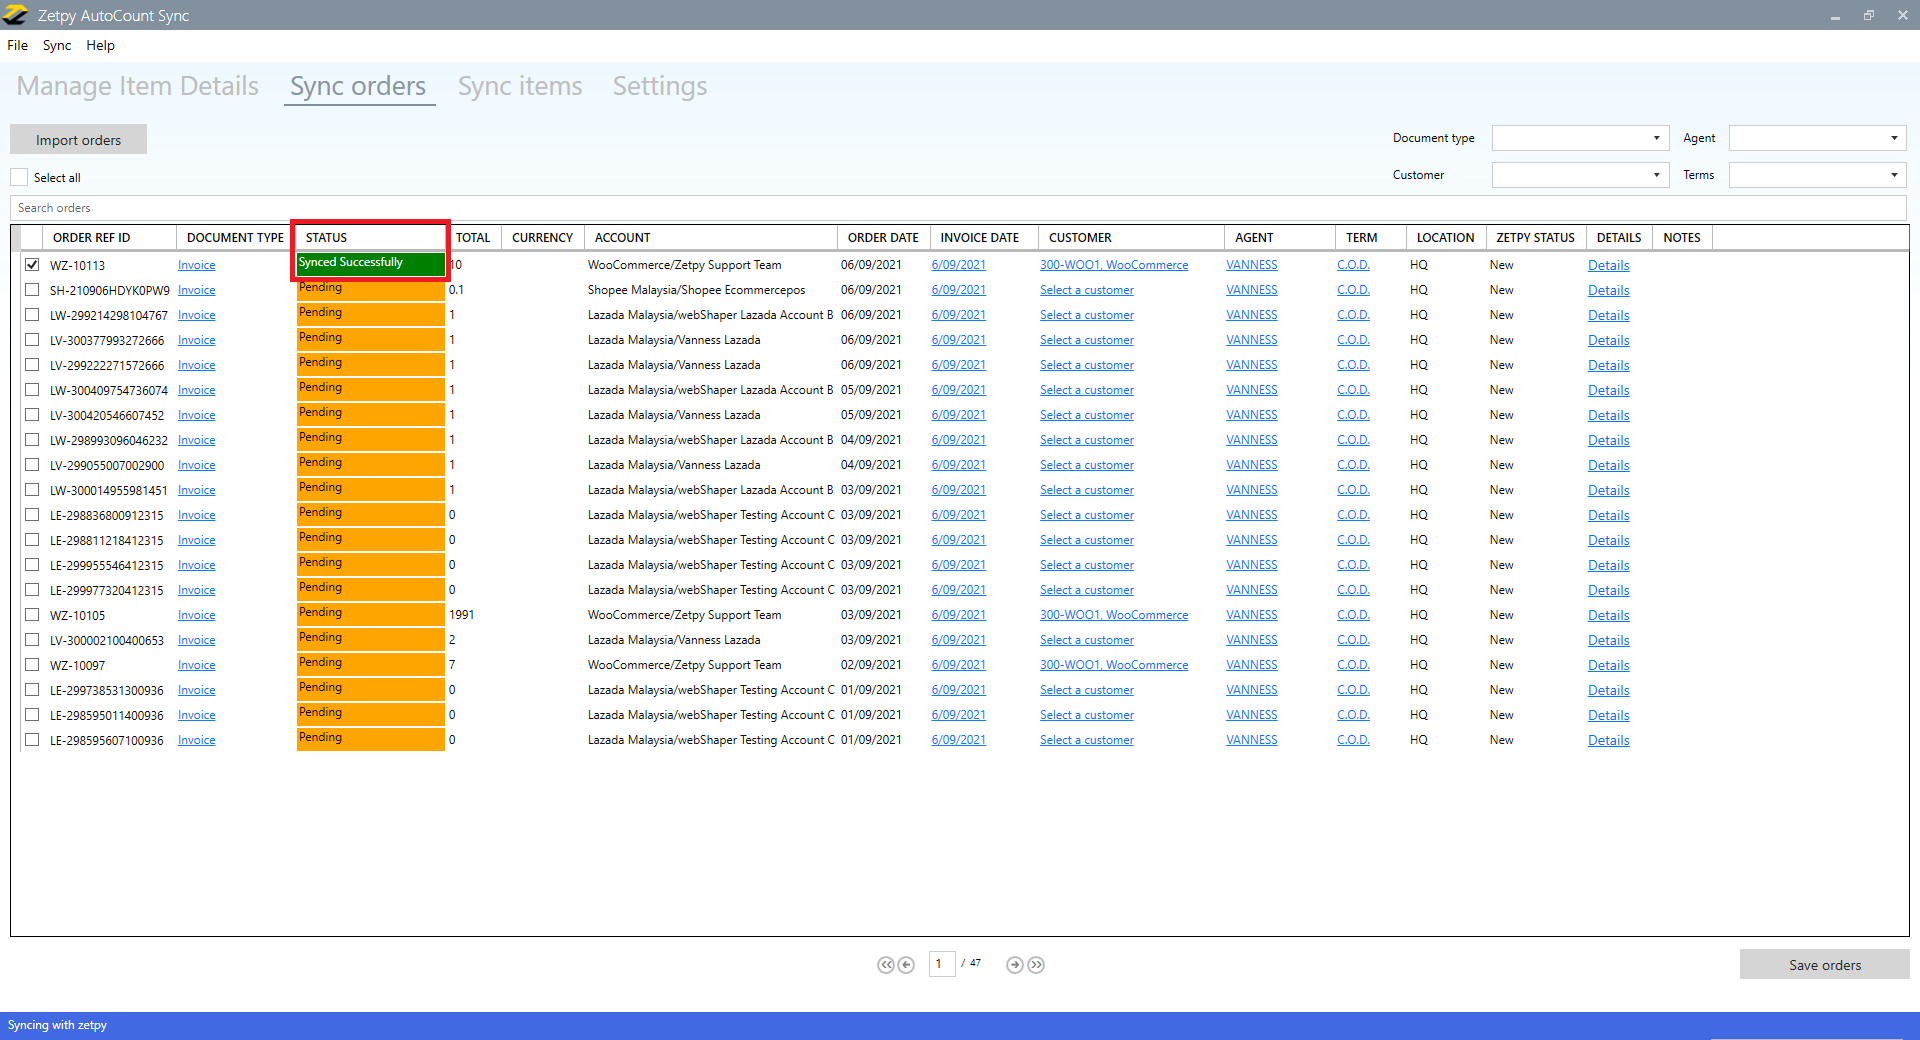Click the next page arrow
The height and width of the screenshot is (1040, 1920).
coord(1014,965)
